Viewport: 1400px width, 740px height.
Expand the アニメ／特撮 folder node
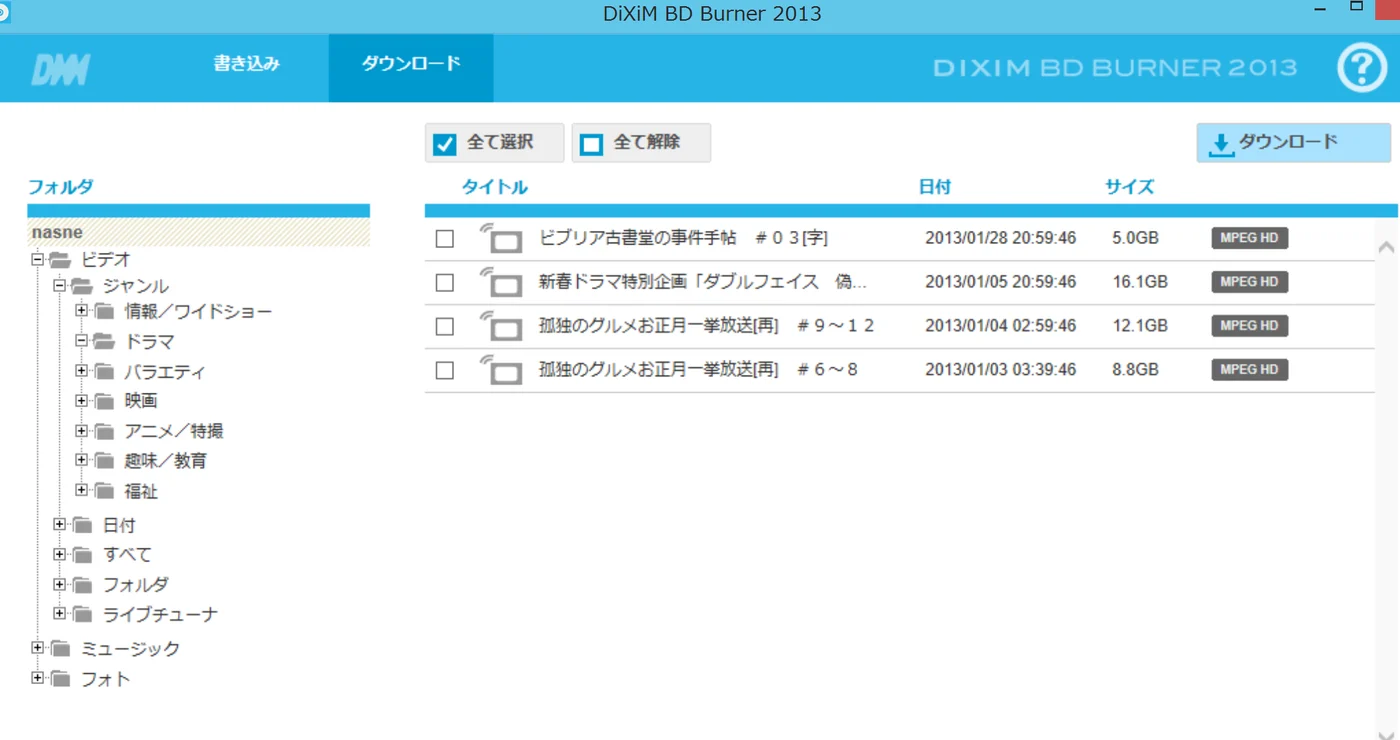coord(82,431)
